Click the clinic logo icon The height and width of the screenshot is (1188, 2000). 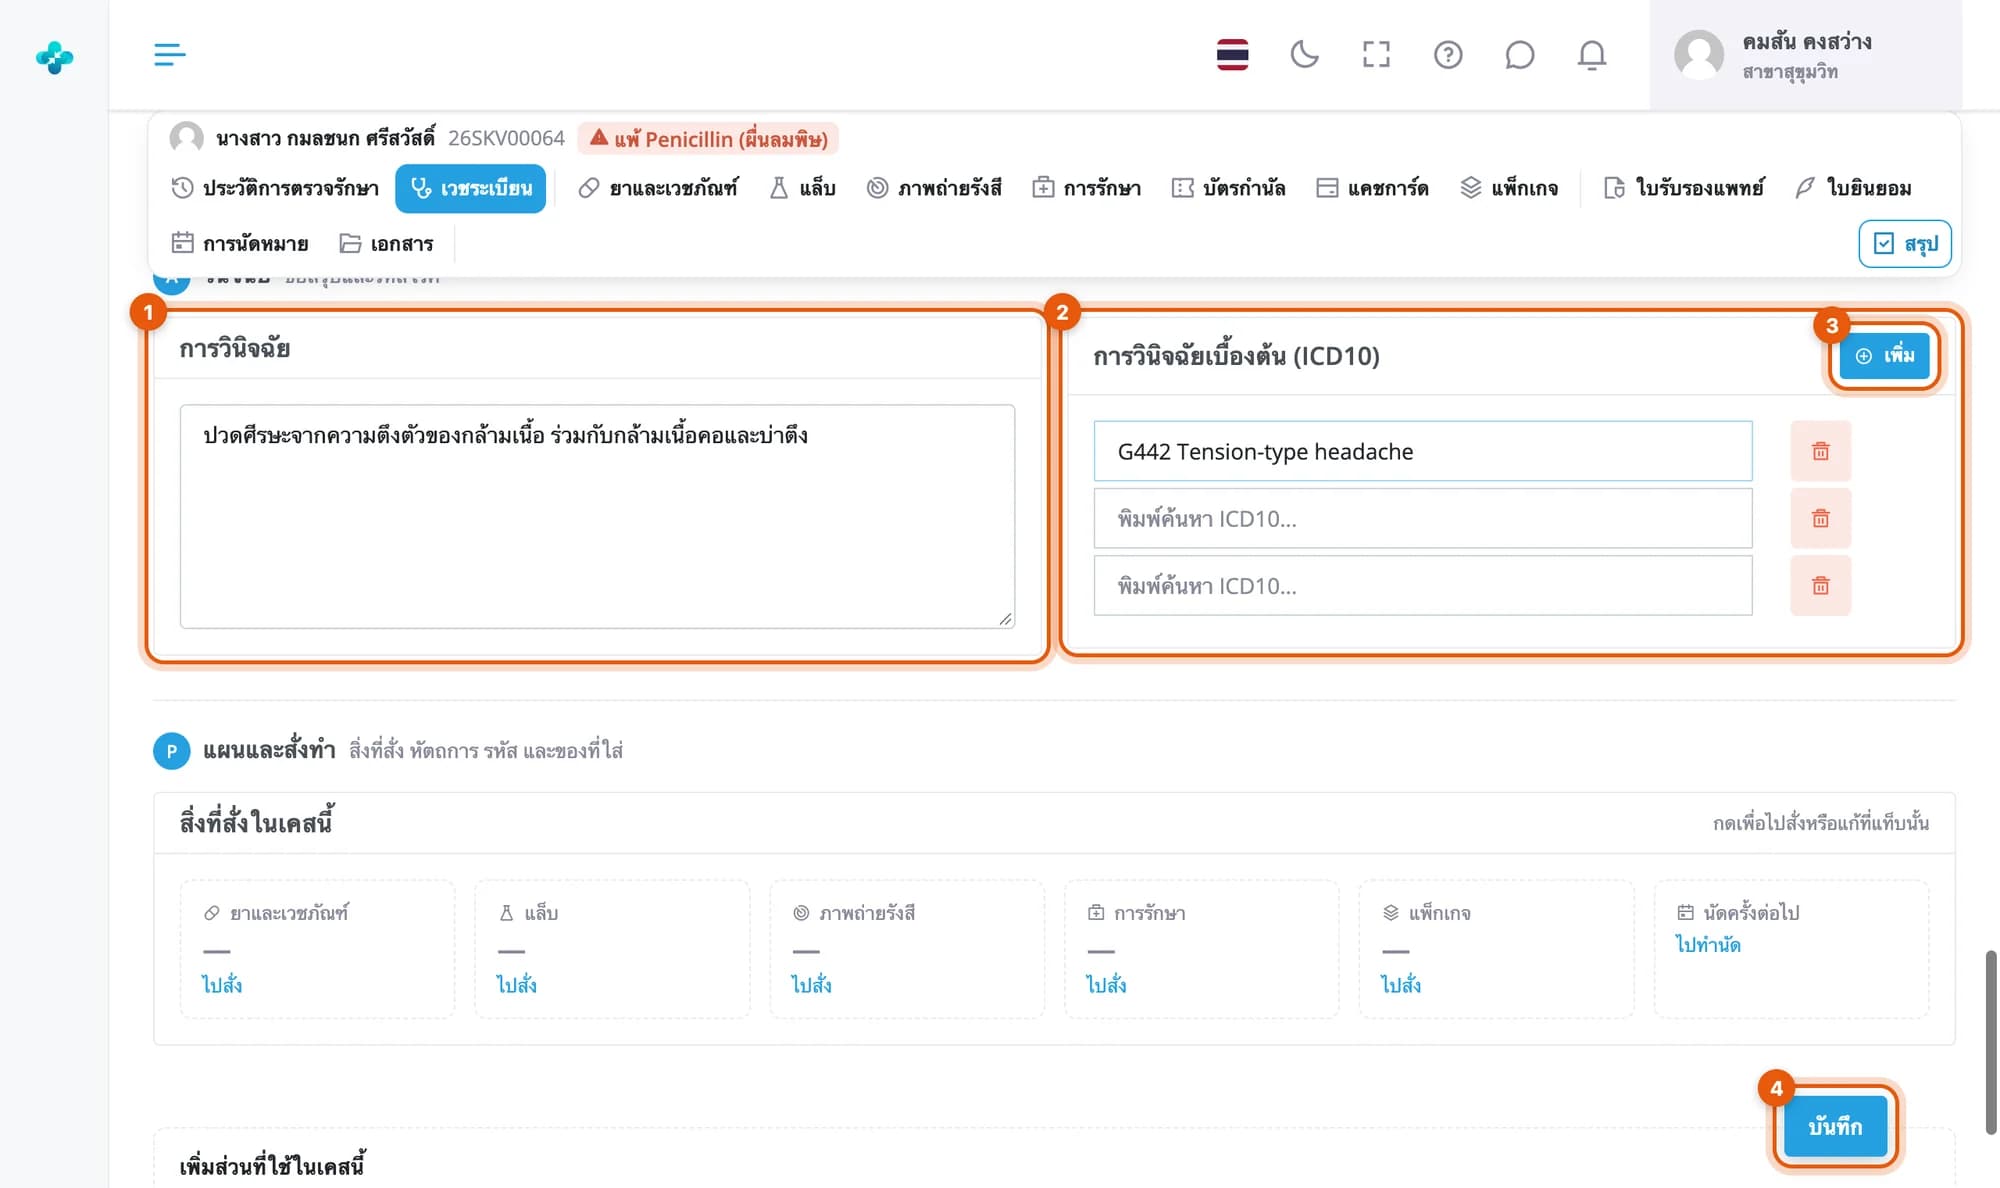[x=54, y=57]
